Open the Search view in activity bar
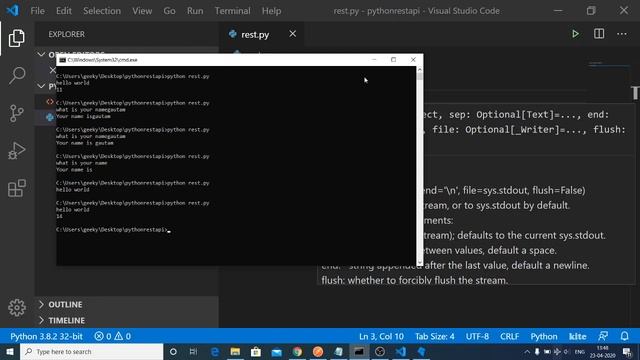The width and height of the screenshot is (640, 360). click(17, 76)
